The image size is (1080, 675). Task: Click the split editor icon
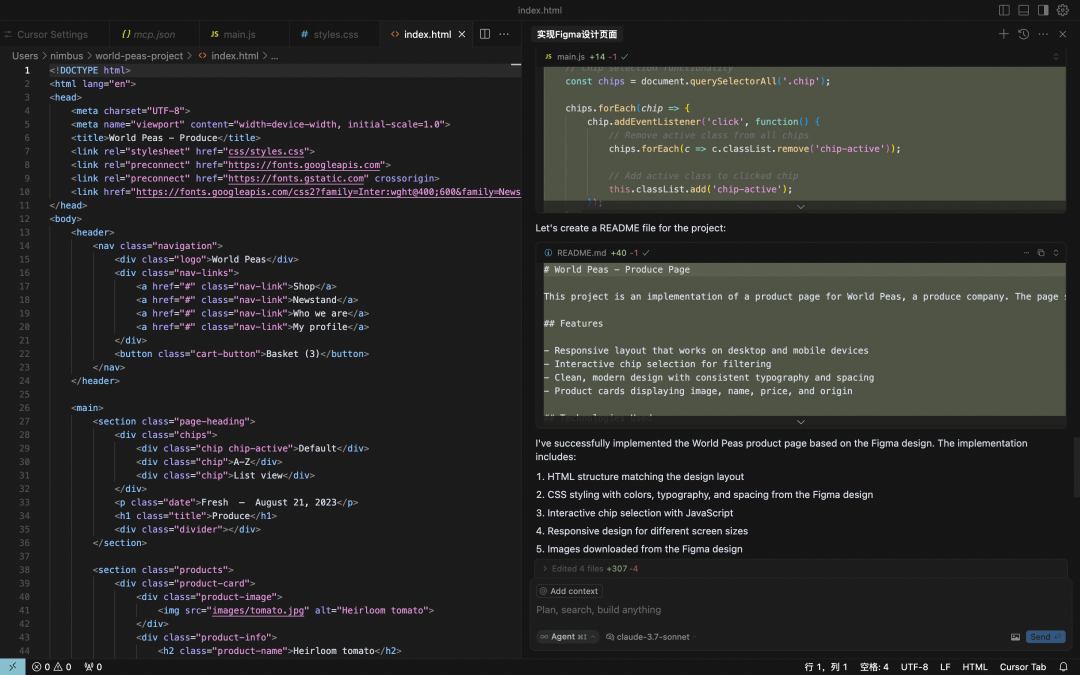485,34
